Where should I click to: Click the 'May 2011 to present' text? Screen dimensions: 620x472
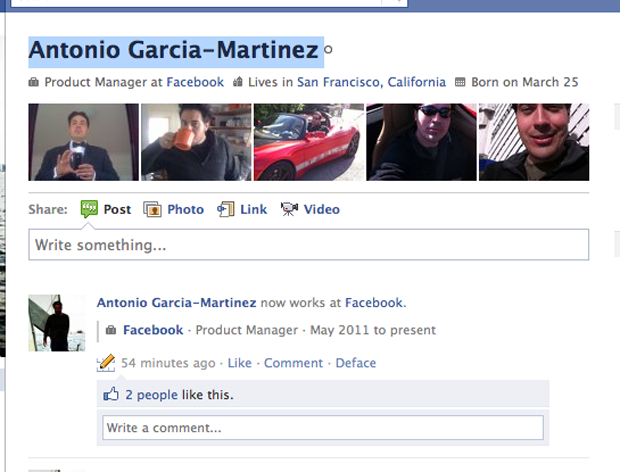[373, 330]
